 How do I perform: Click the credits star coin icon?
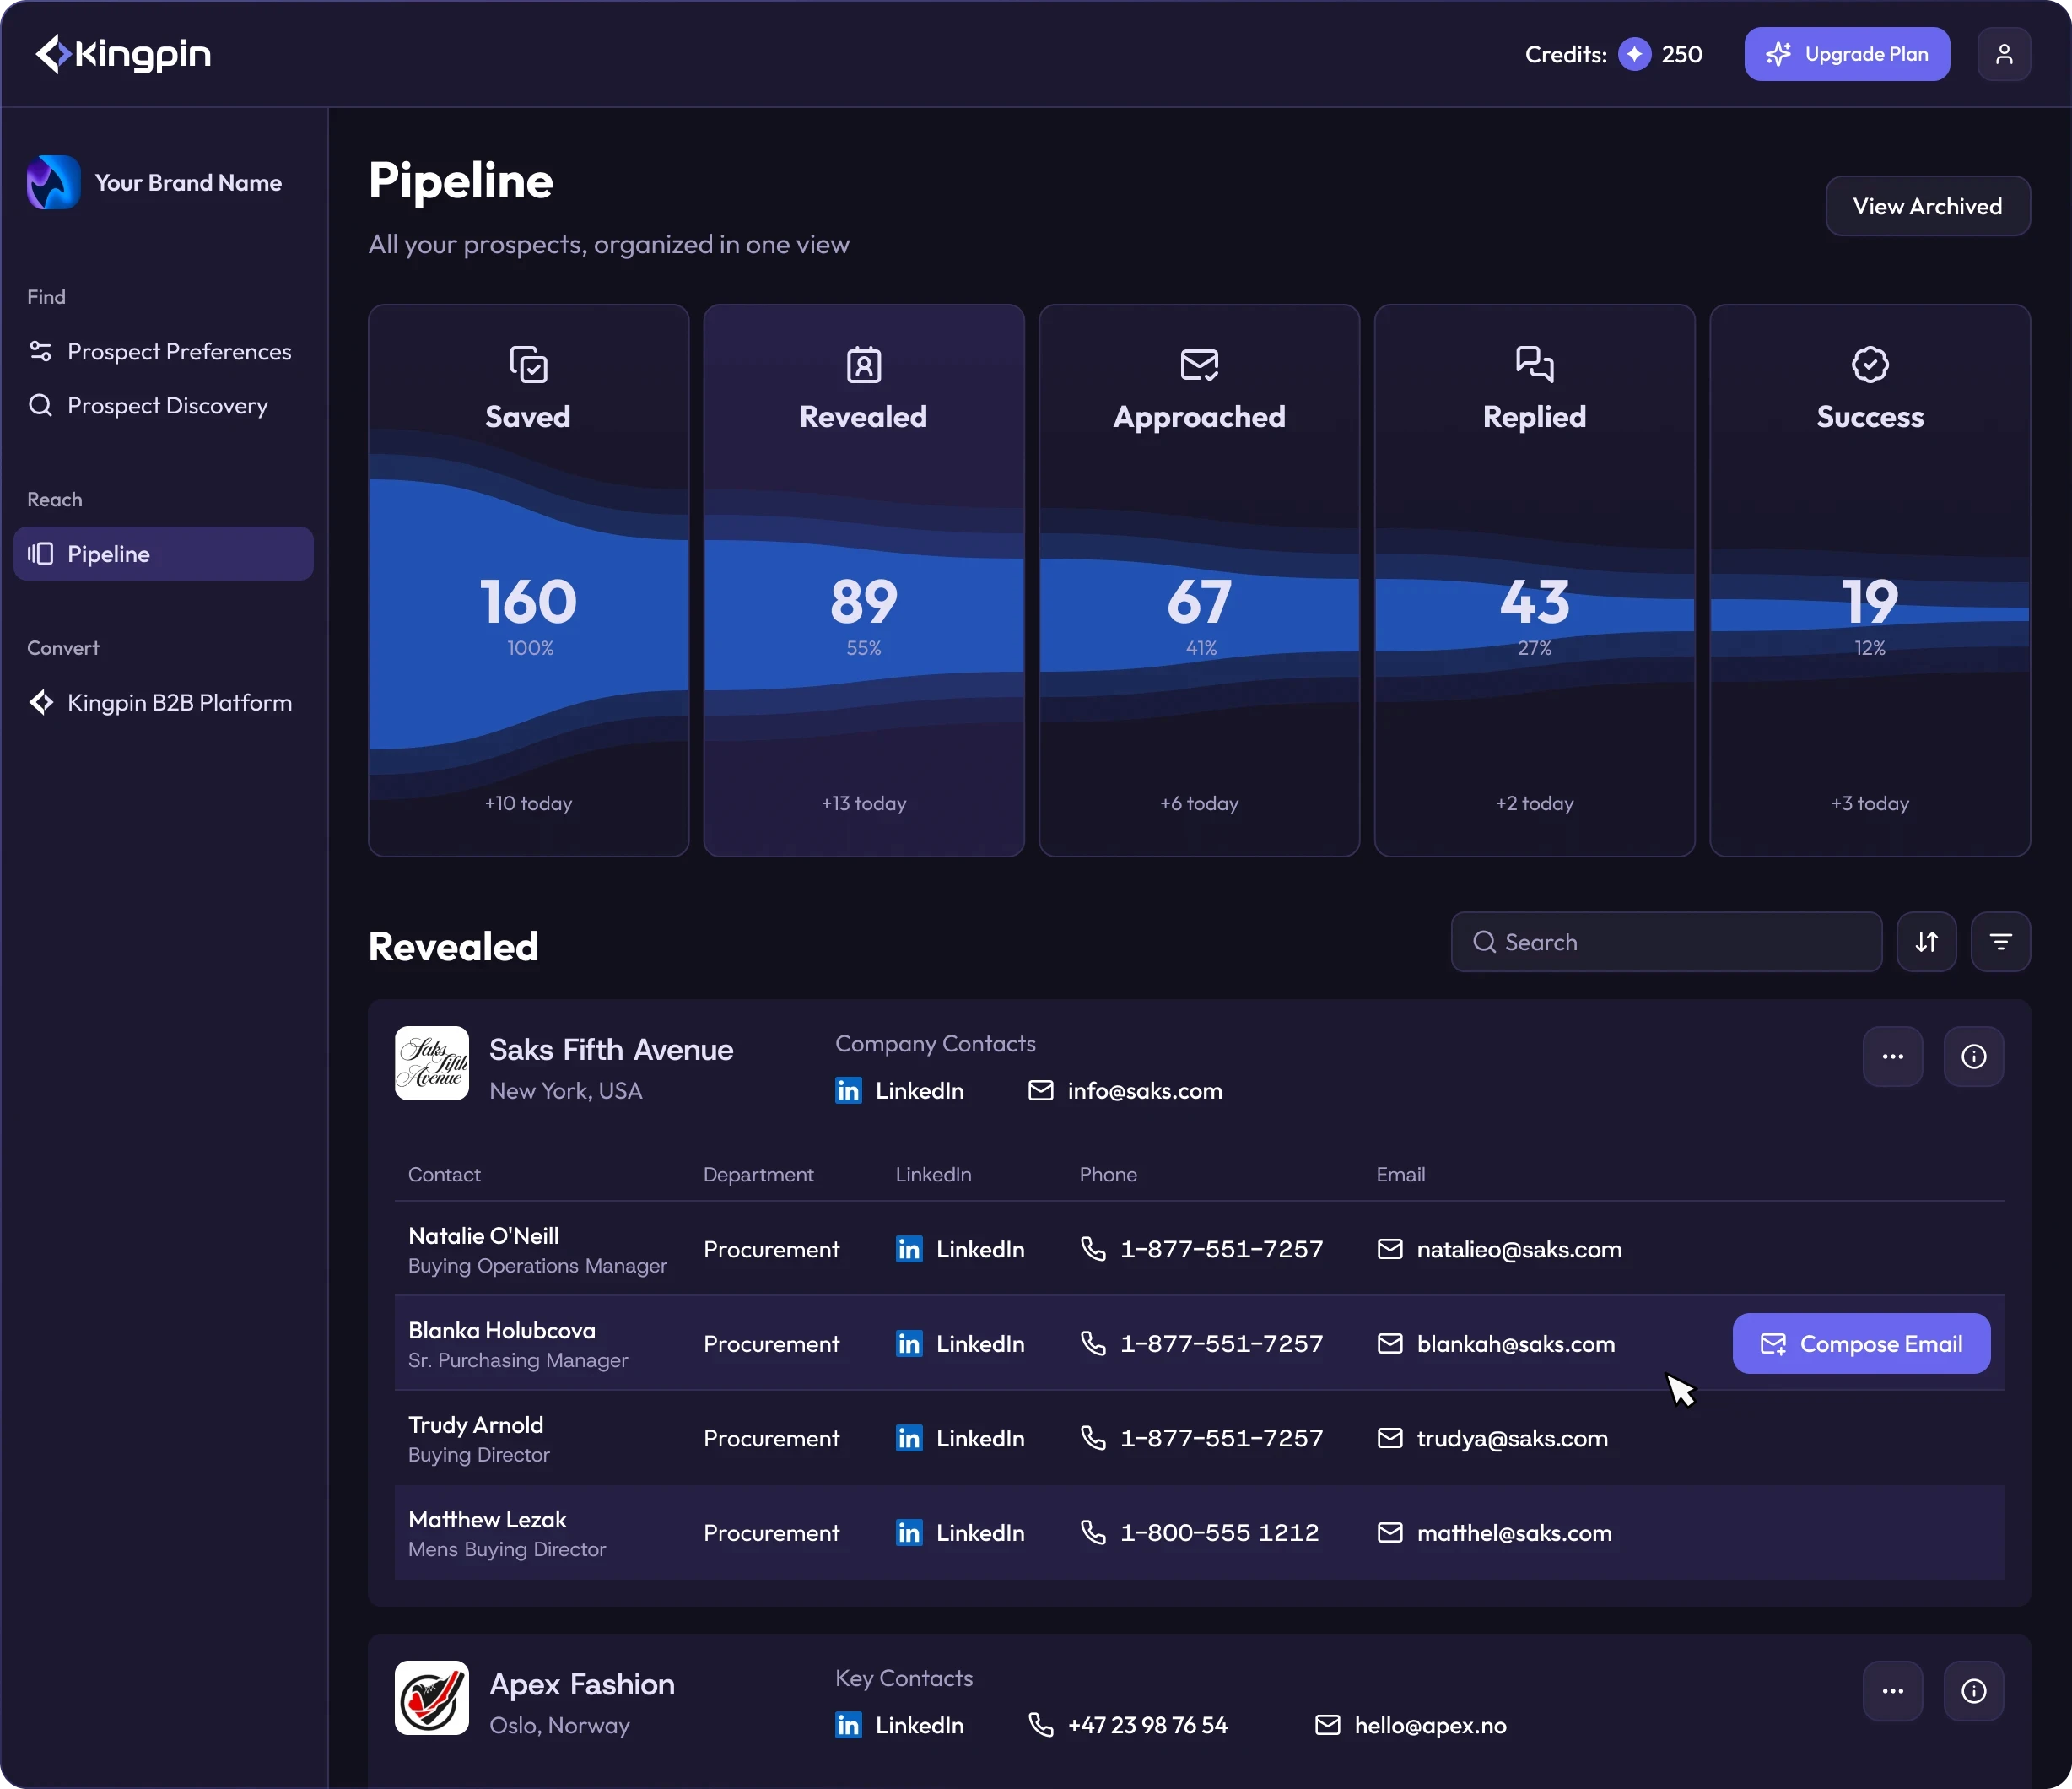pos(1634,54)
